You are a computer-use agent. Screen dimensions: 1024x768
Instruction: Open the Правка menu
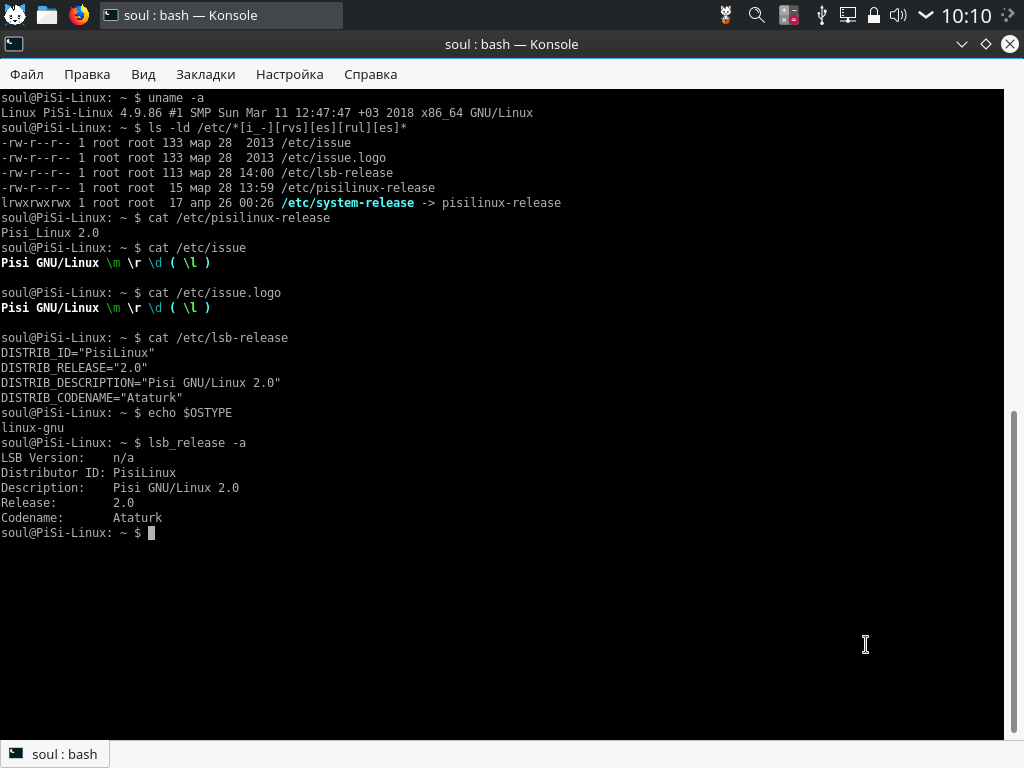coord(87,74)
